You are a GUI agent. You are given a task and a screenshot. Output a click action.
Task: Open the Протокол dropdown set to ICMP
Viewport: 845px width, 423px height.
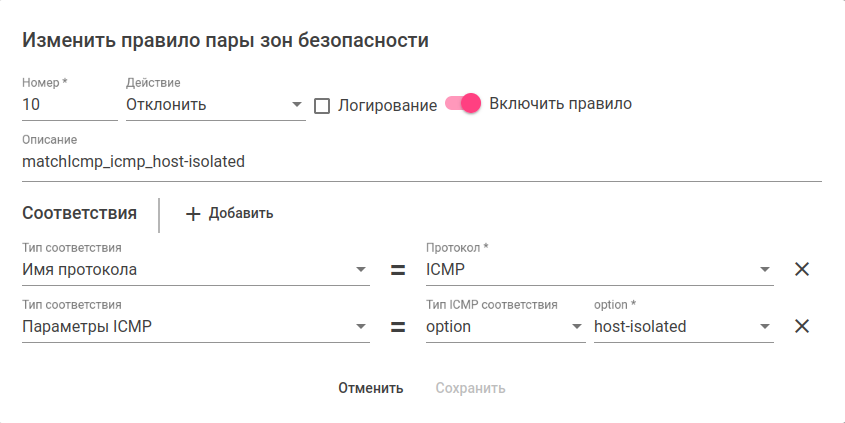click(x=598, y=269)
